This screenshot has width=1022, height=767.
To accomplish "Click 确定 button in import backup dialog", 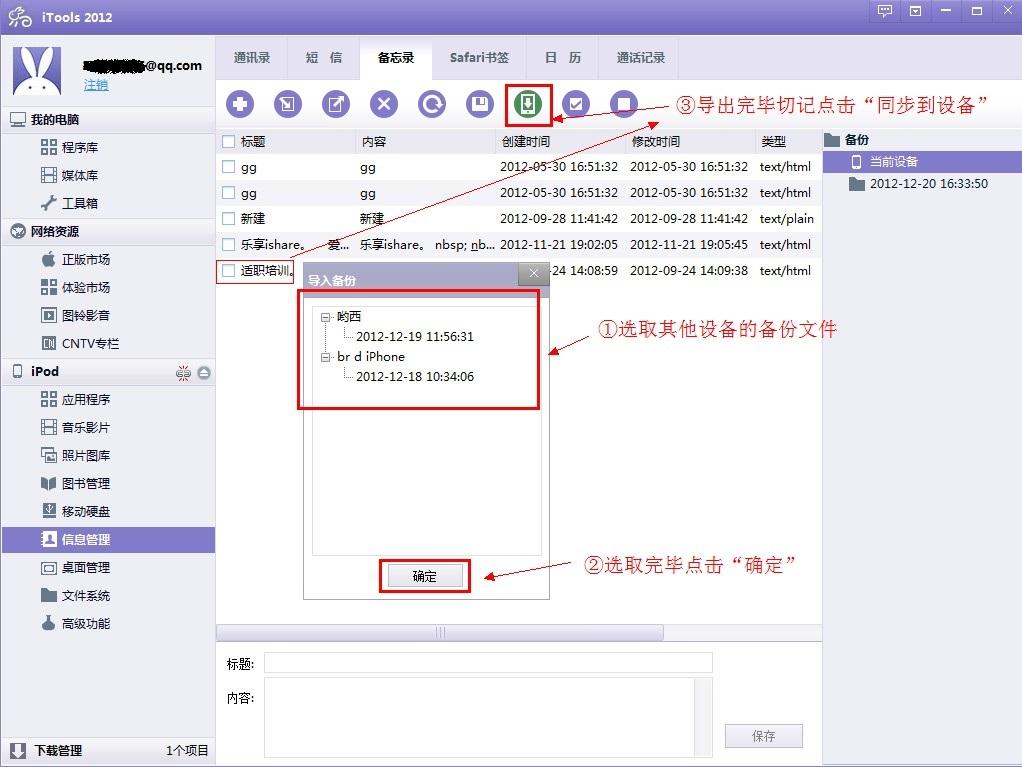I will click(x=425, y=577).
